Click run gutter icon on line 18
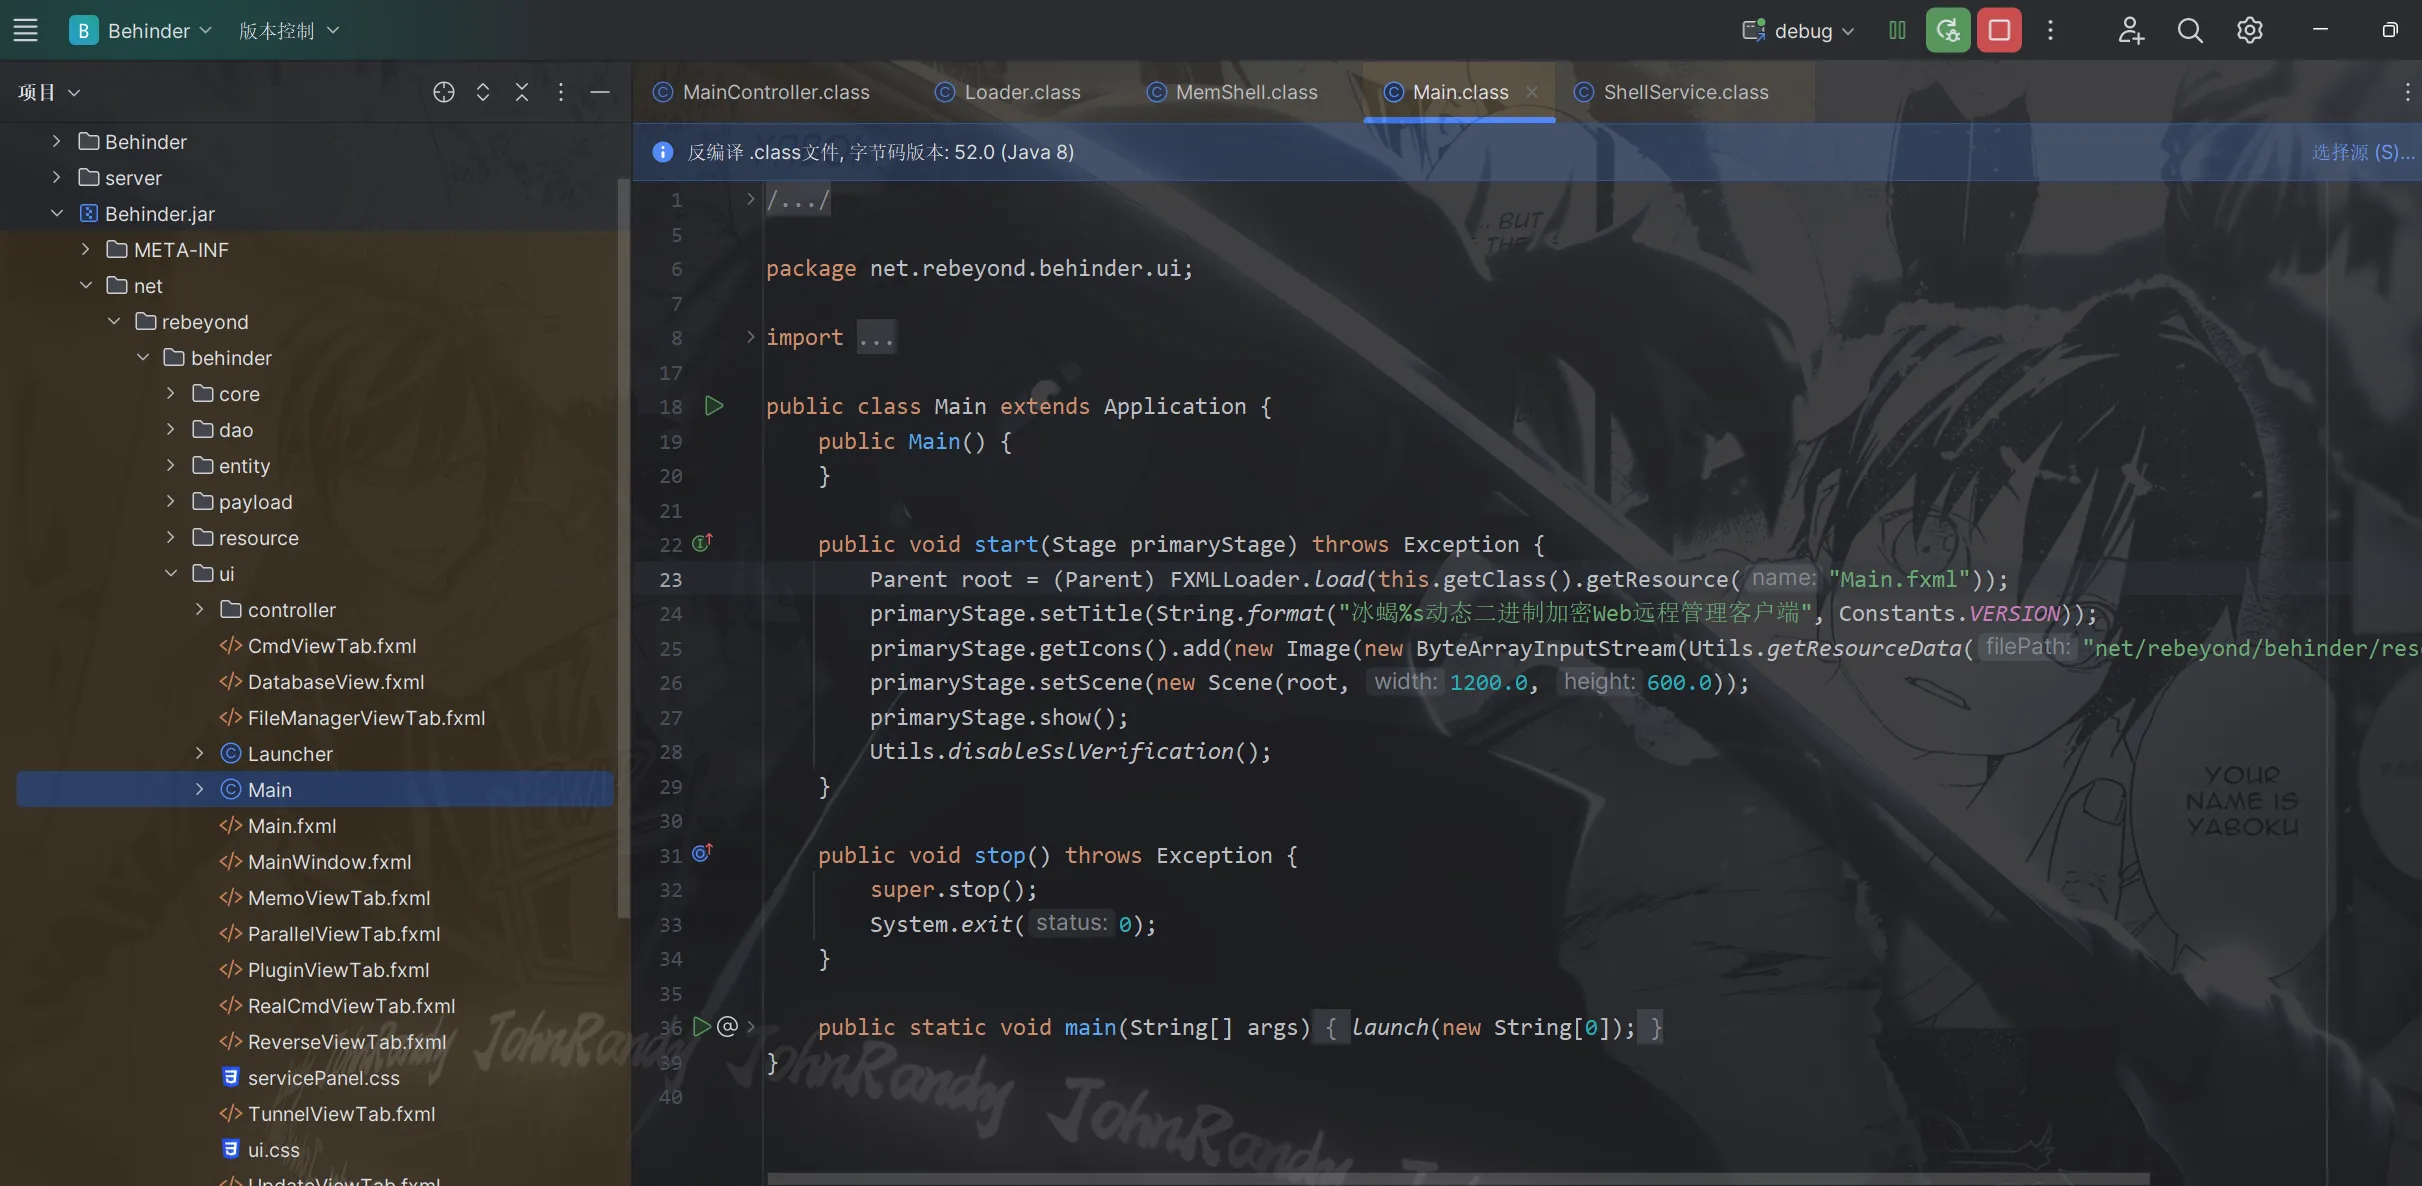The width and height of the screenshot is (2422, 1186). pyautogui.click(x=714, y=406)
